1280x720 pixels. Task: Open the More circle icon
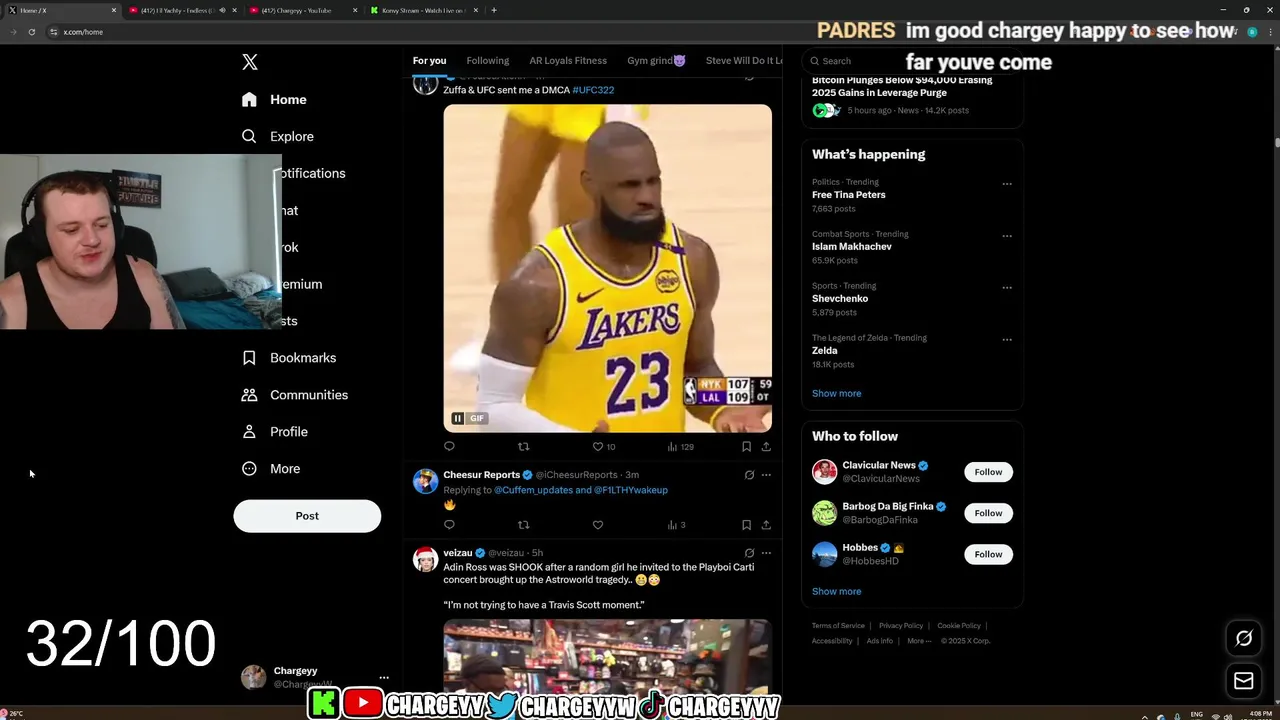(x=249, y=469)
